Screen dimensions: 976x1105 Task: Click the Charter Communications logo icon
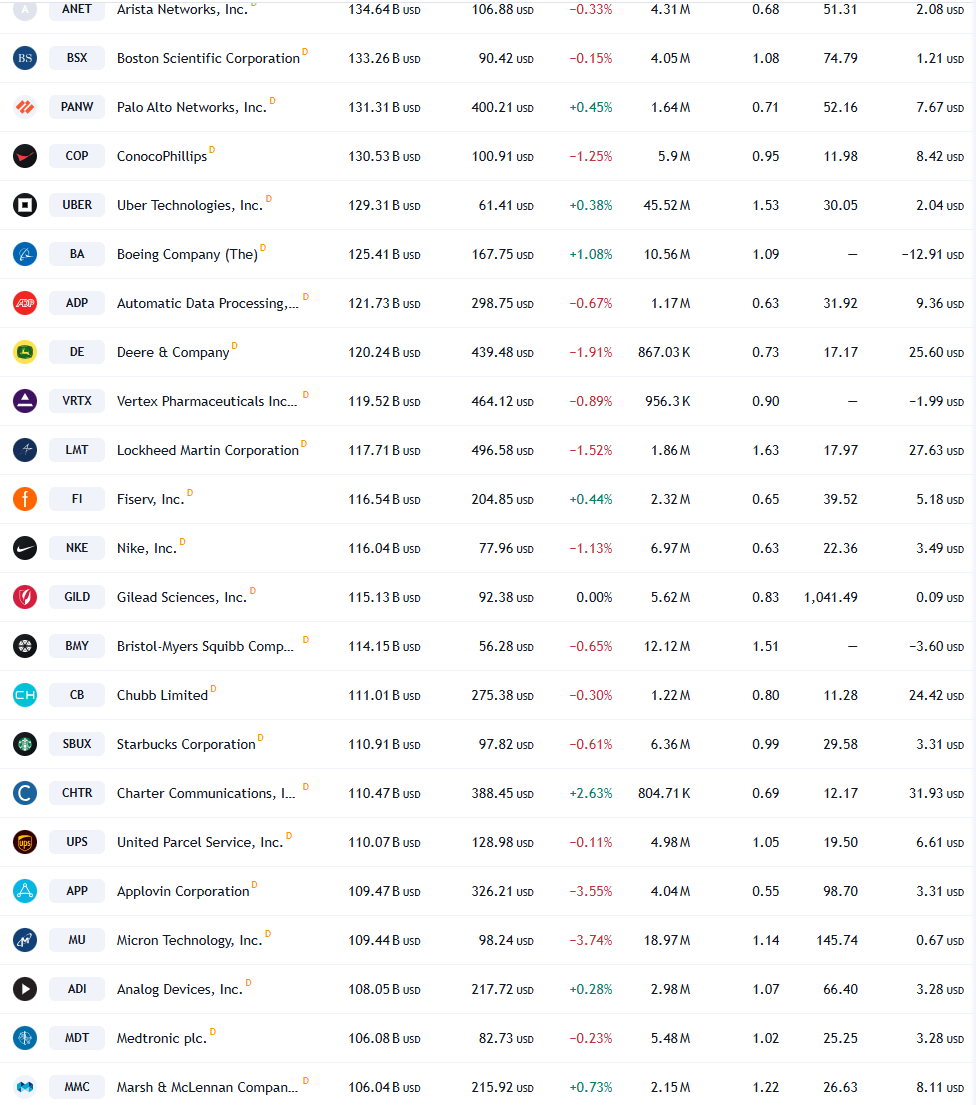(25, 793)
